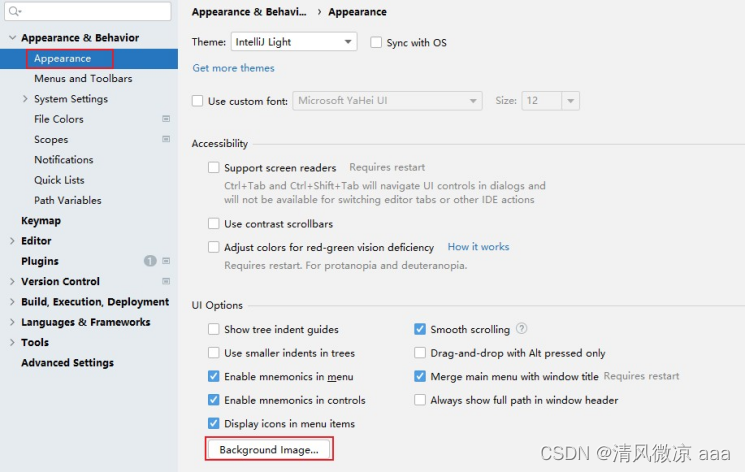Enable Support screen readers
The width and height of the screenshot is (745, 472).
pos(214,167)
